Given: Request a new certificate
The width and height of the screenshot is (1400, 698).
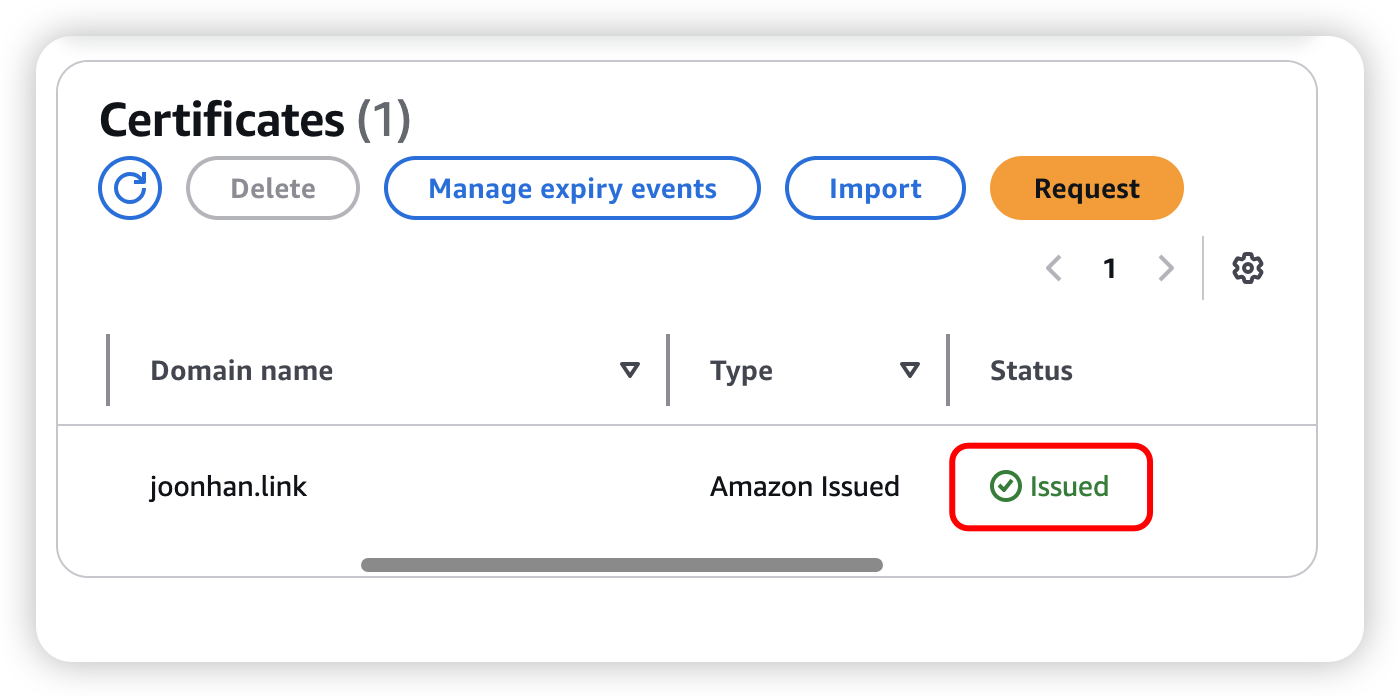Looking at the screenshot, I should (1086, 188).
